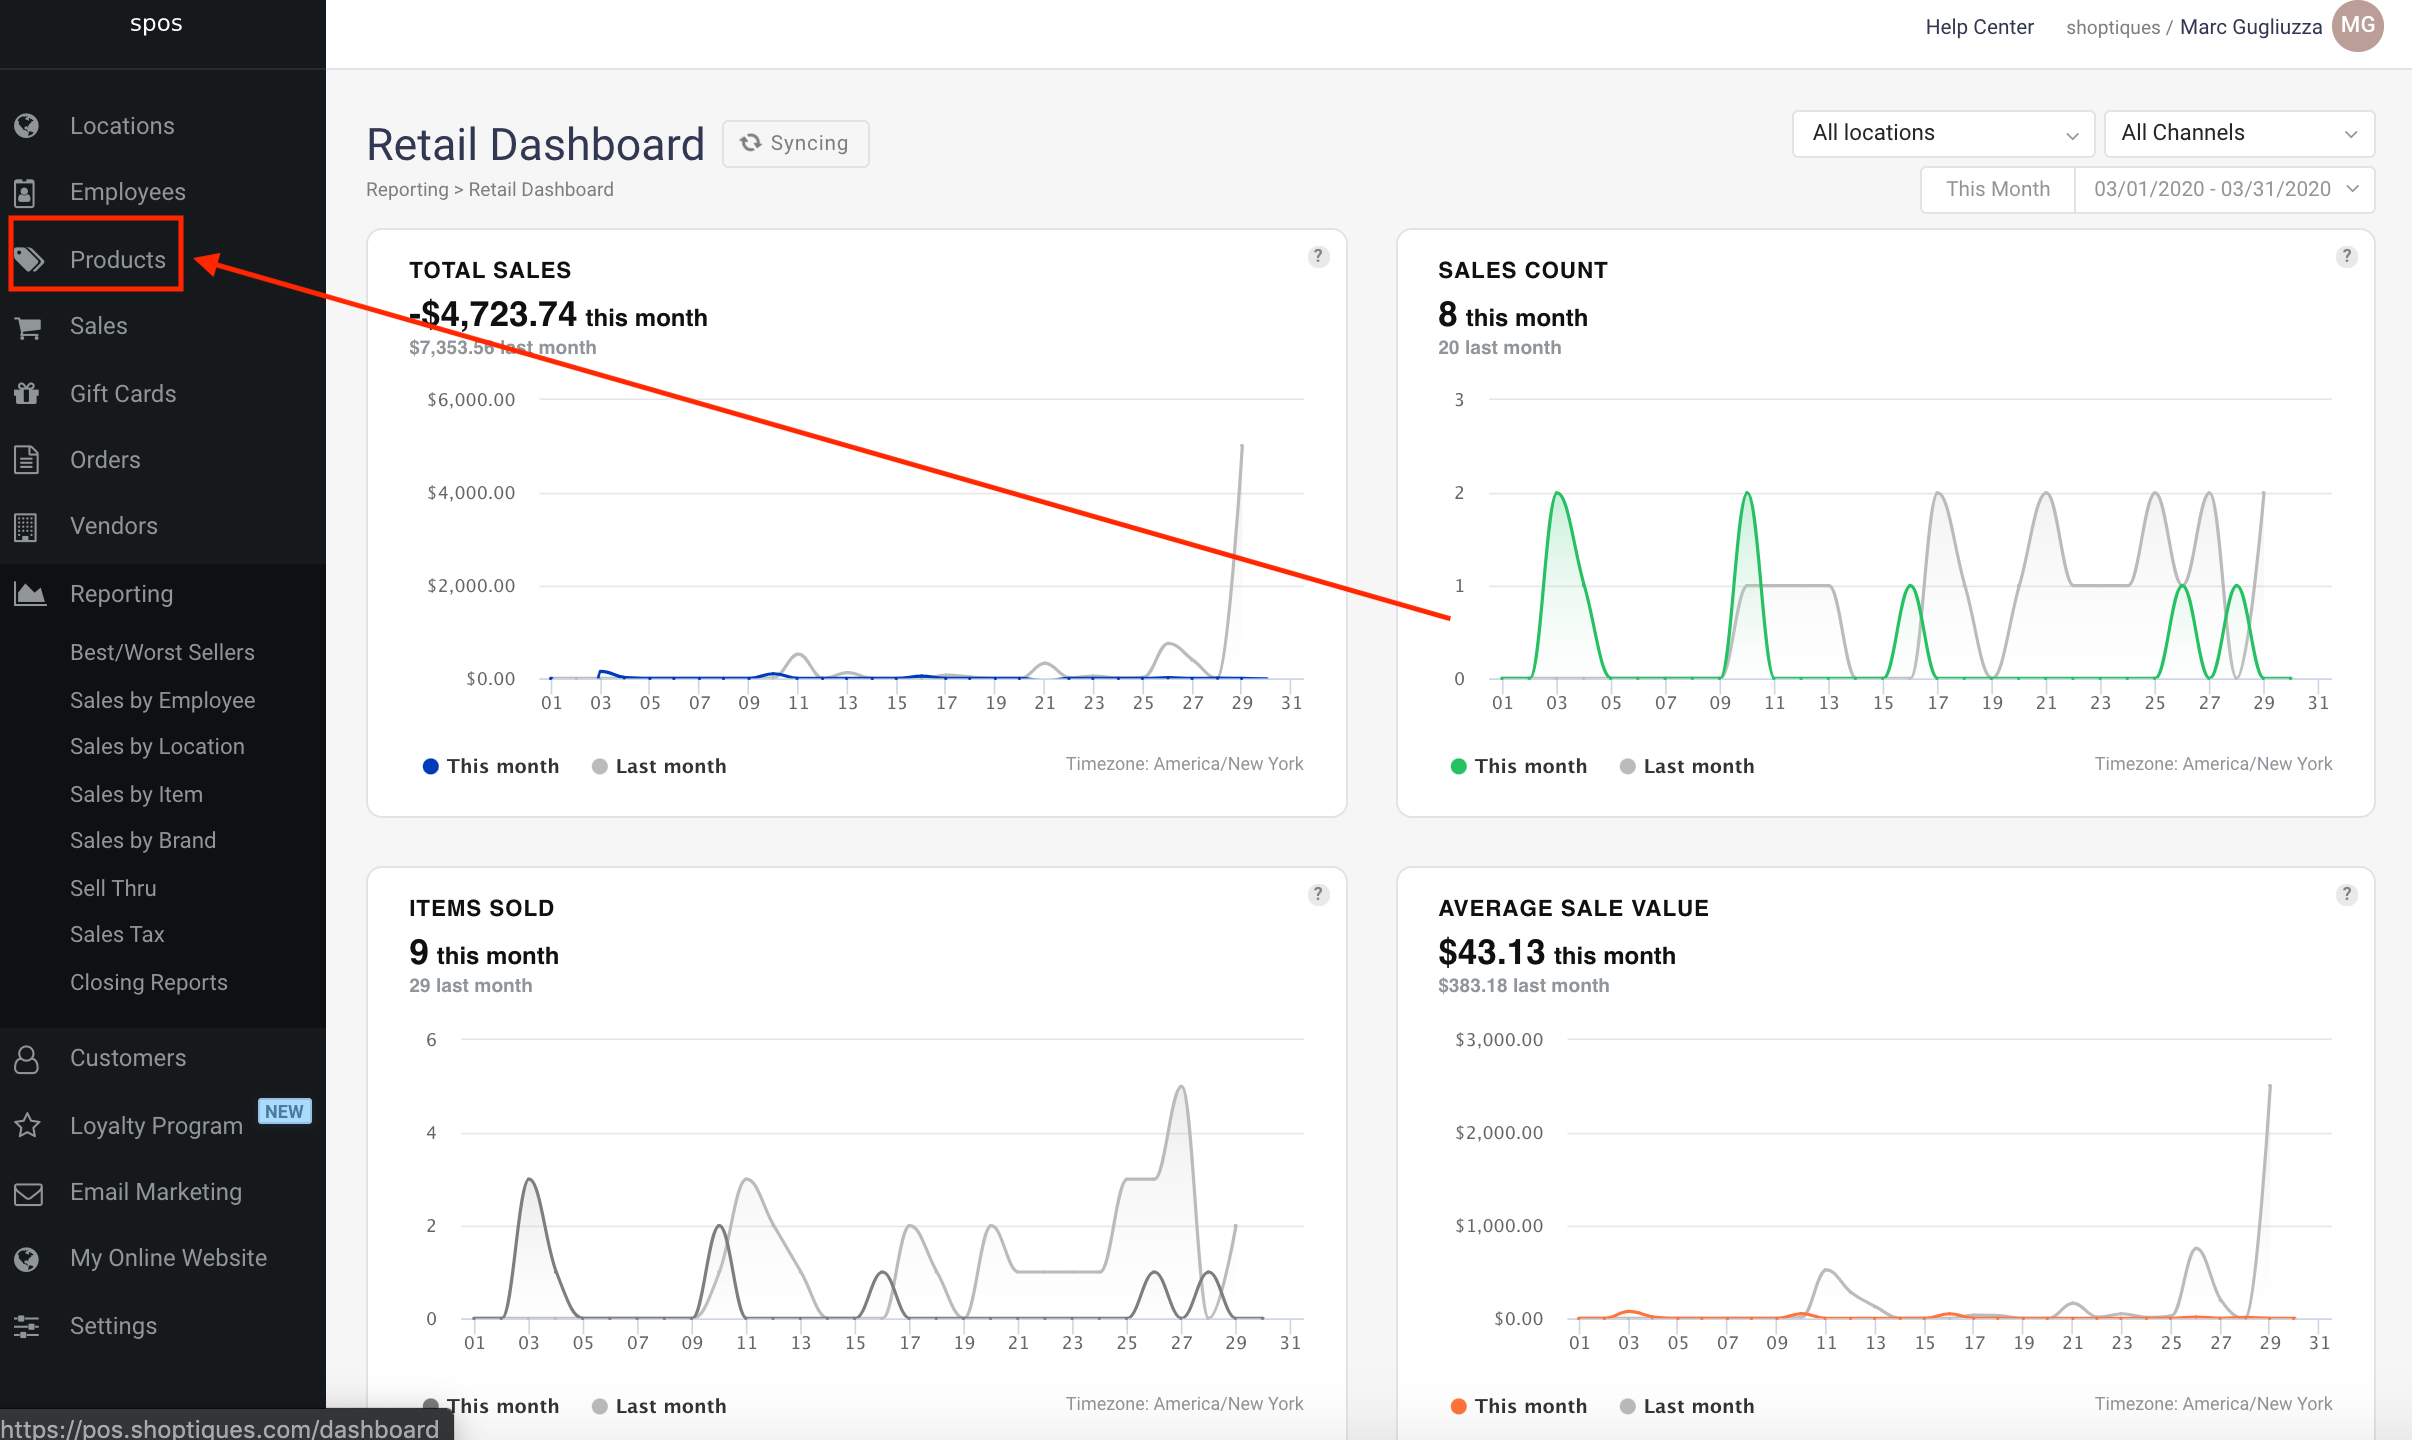The height and width of the screenshot is (1440, 2412).
Task: Click the Reporting chart icon
Action: pyautogui.click(x=29, y=594)
